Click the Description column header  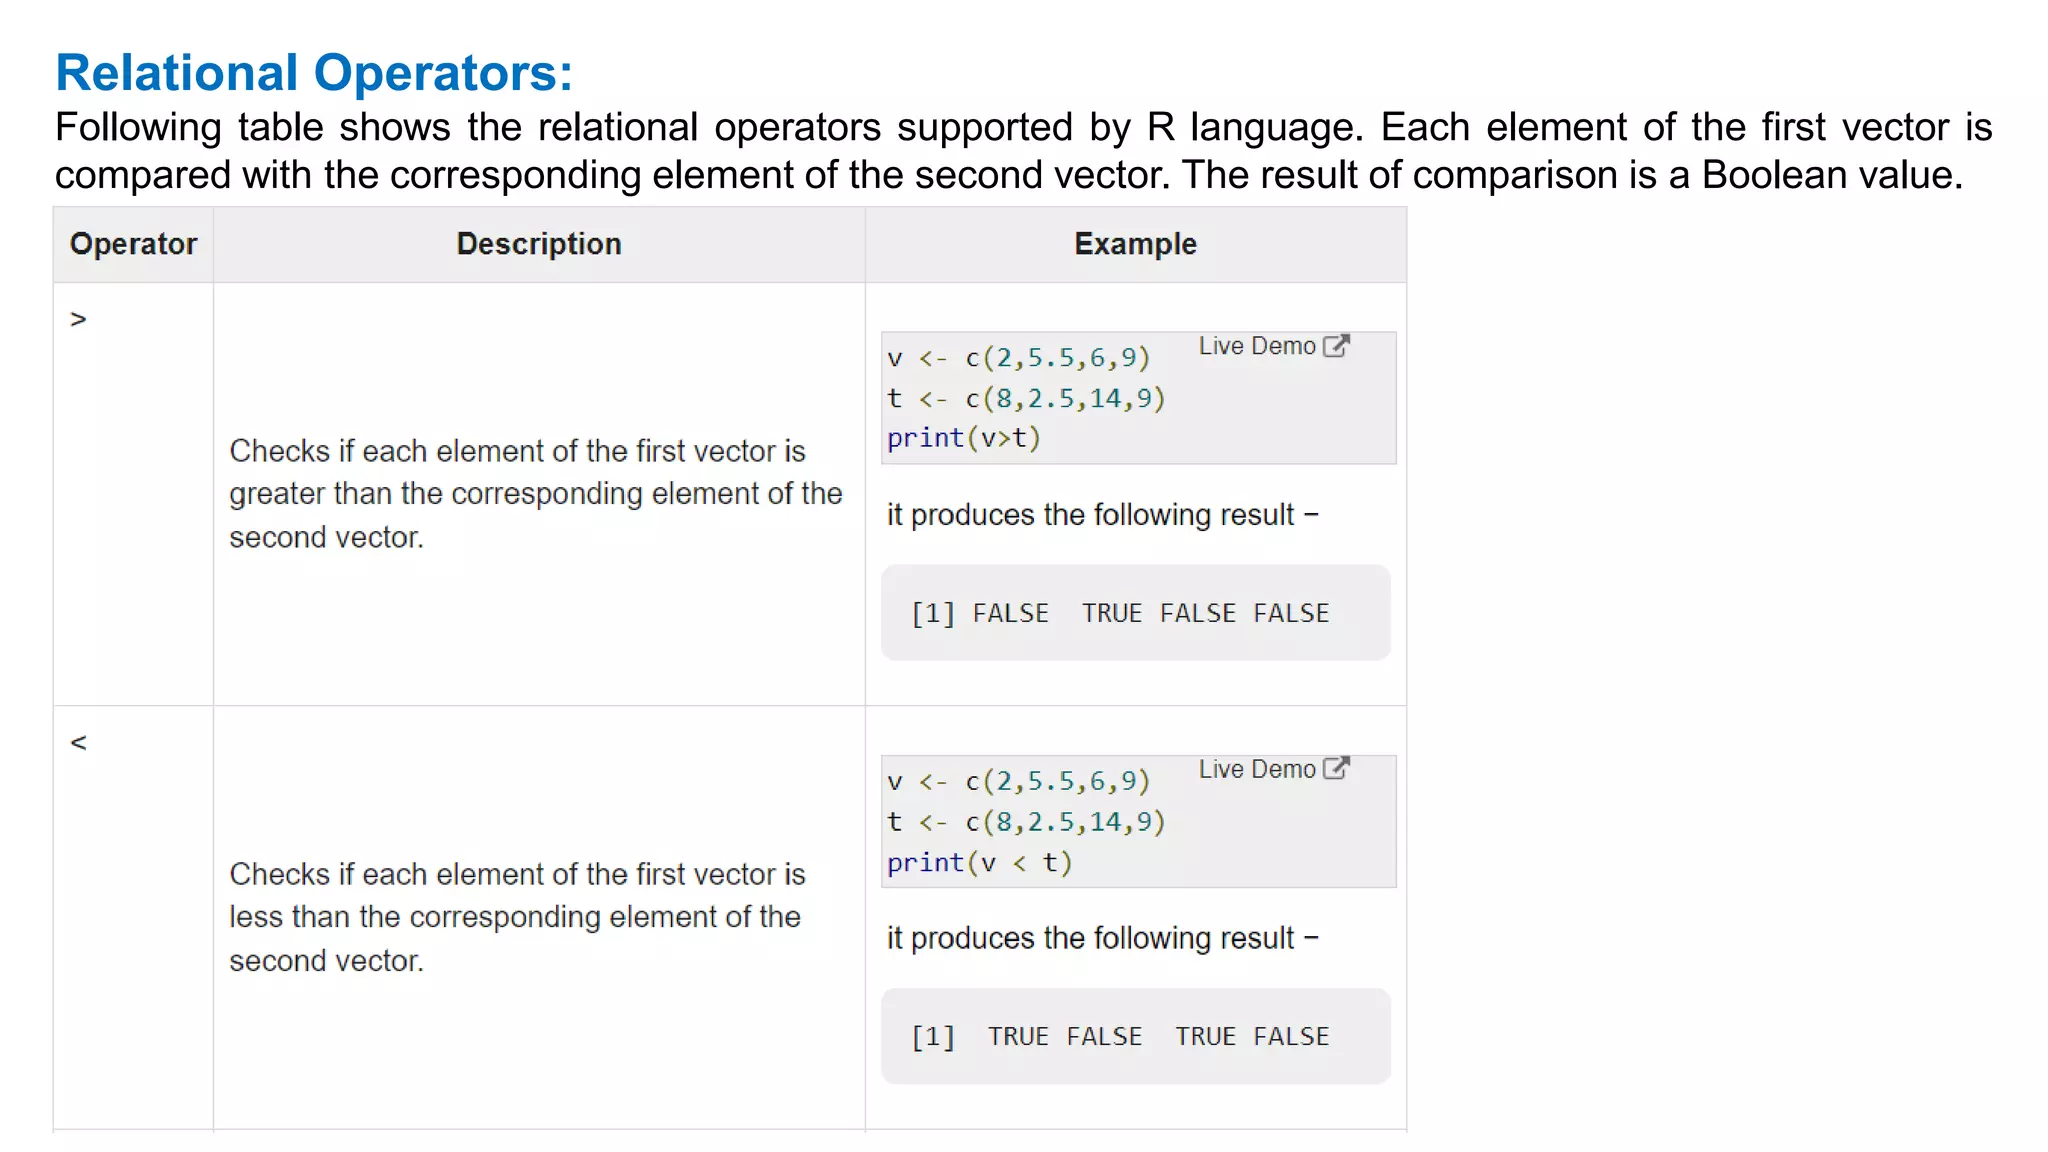point(539,244)
